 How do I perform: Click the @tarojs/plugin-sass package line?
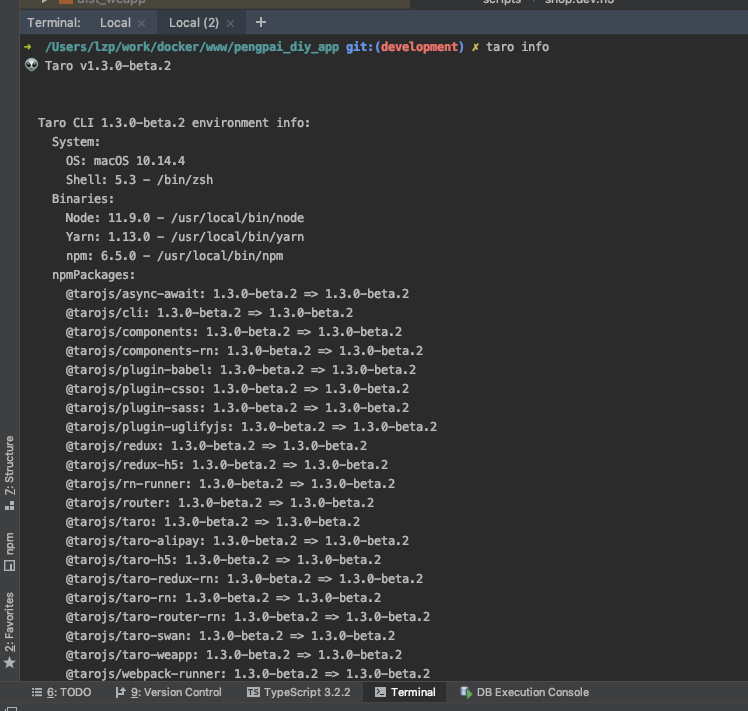[237, 408]
